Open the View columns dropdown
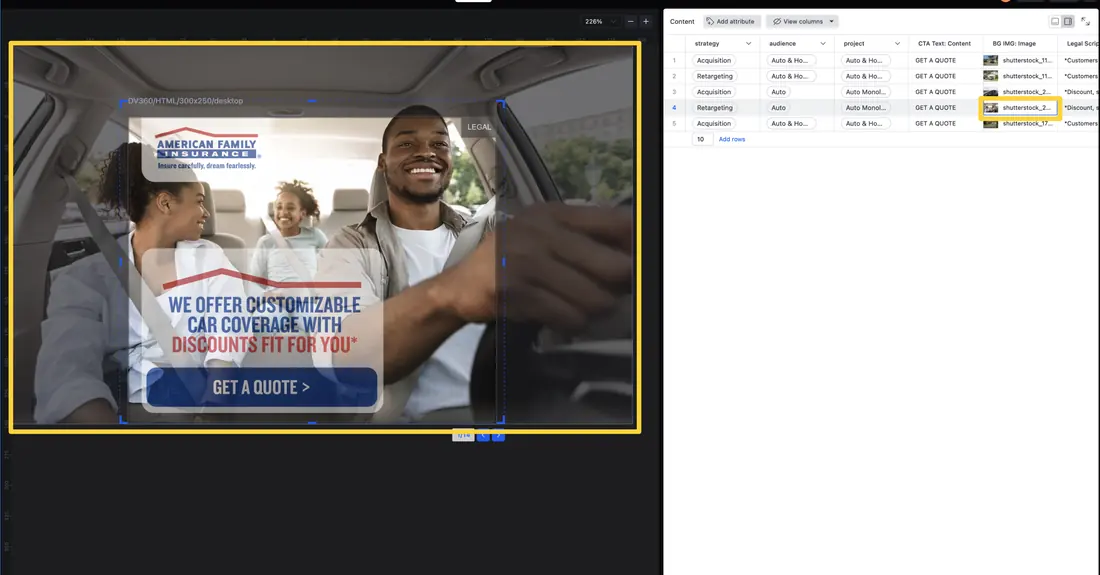This screenshot has height=575, width=1100. 803,22
